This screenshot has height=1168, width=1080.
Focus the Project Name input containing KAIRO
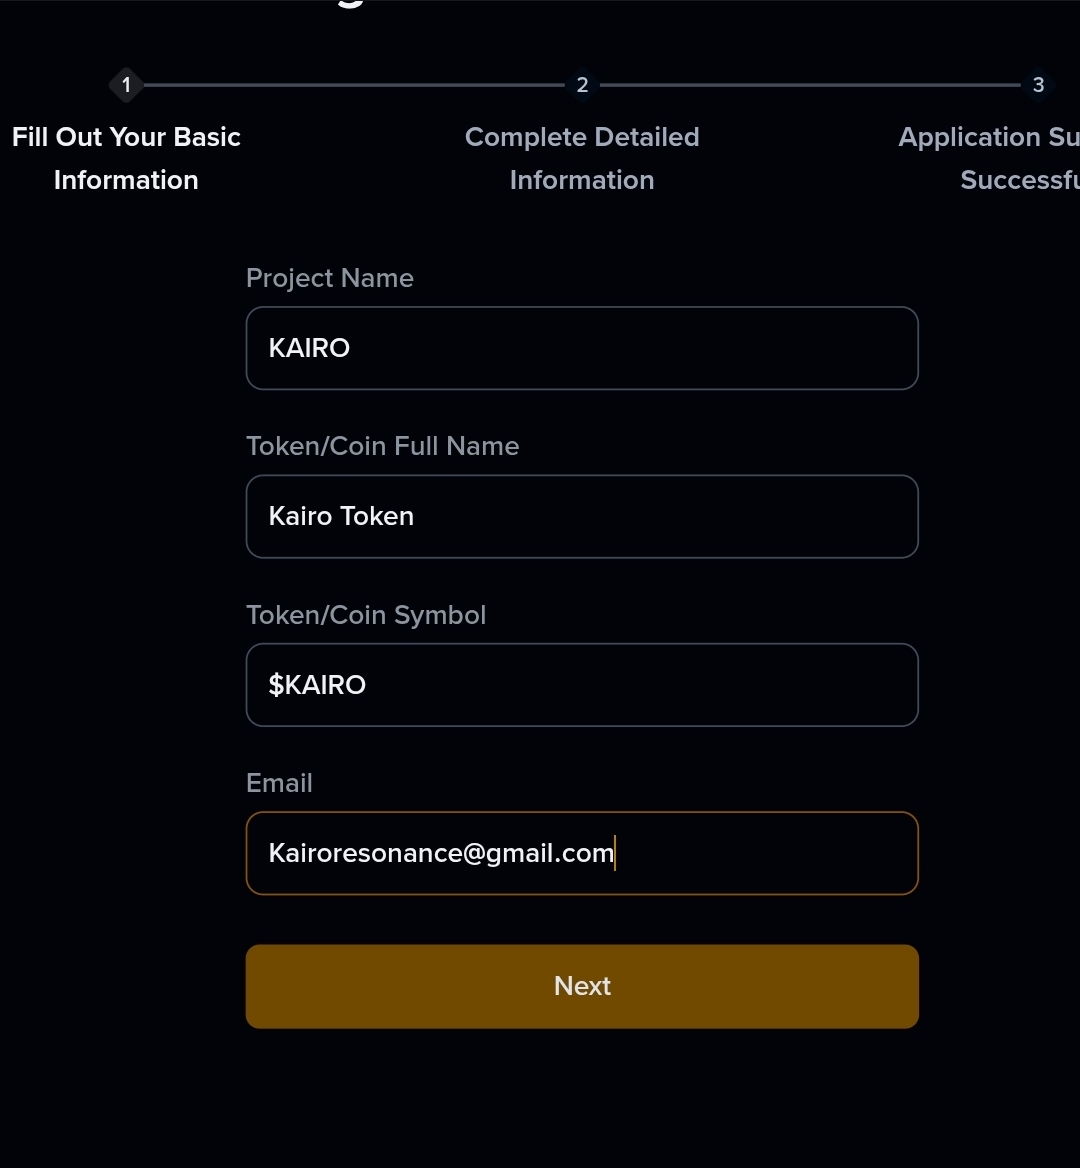point(582,348)
